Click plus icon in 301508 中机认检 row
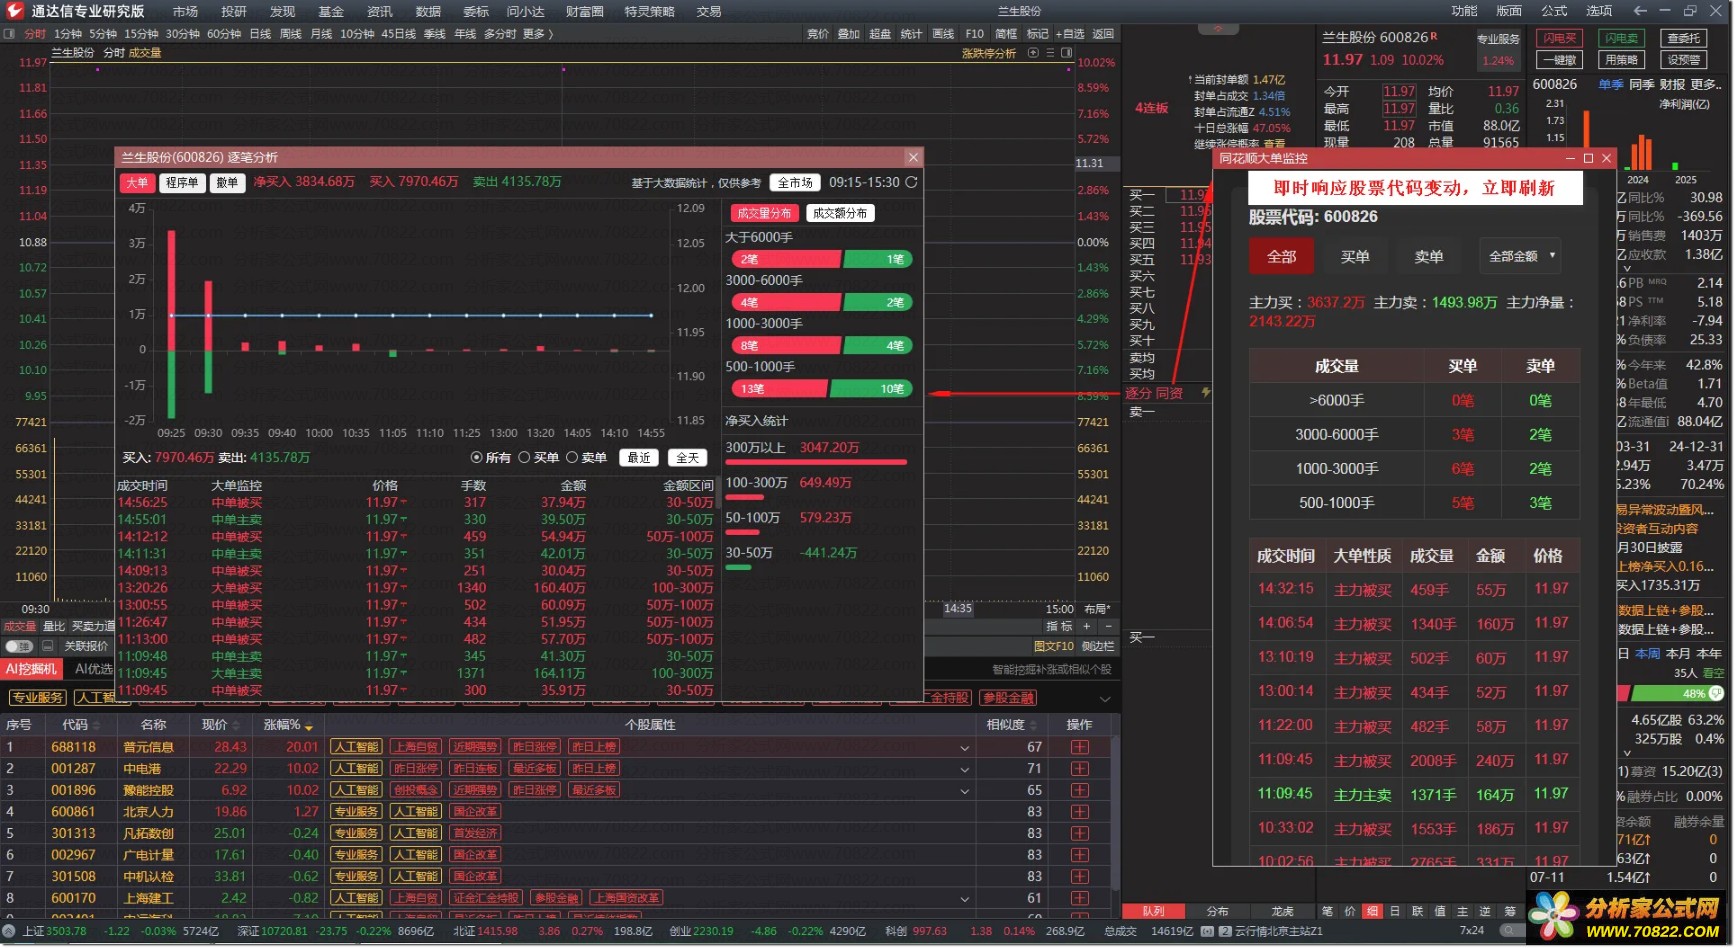The width and height of the screenshot is (1736, 948). [x=1080, y=877]
